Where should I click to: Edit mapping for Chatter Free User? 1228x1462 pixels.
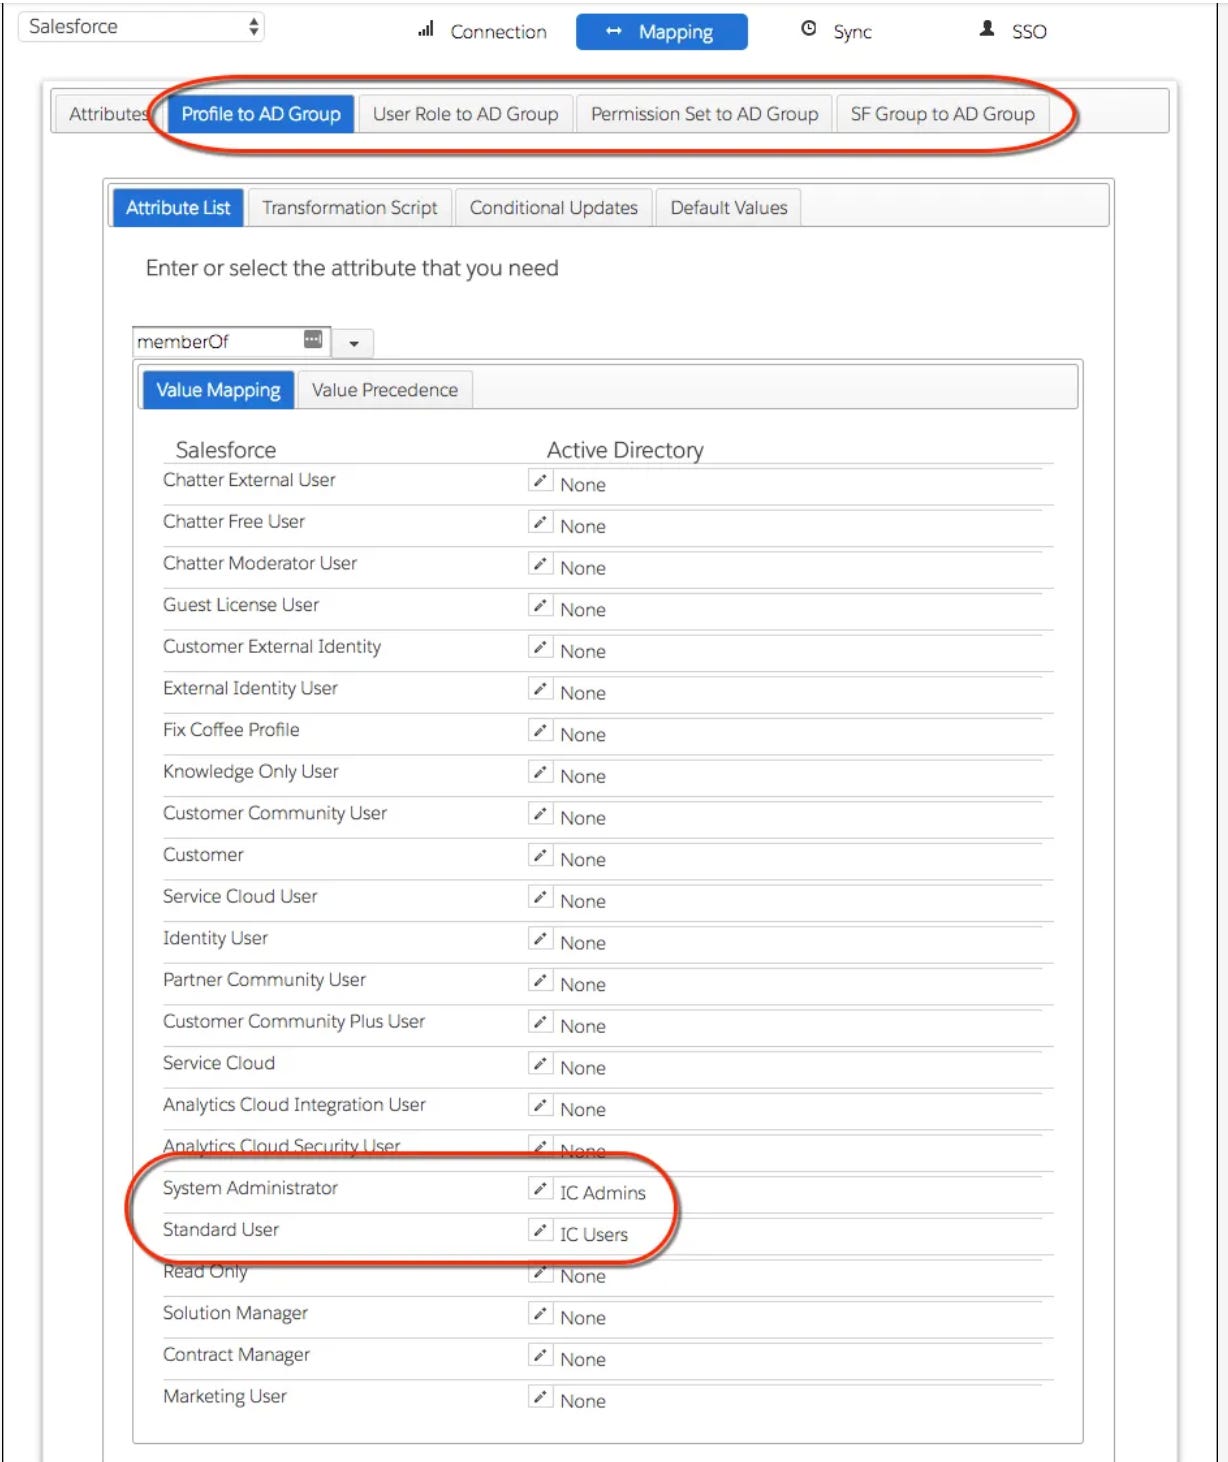point(540,523)
